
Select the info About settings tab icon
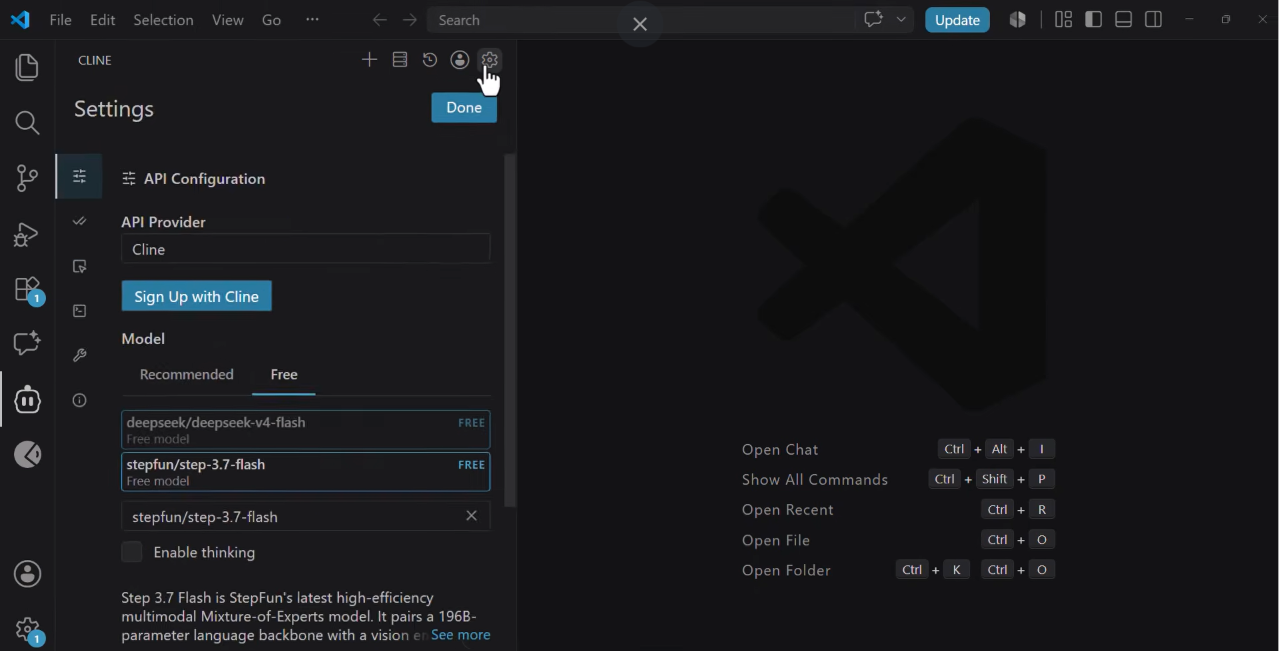80,400
